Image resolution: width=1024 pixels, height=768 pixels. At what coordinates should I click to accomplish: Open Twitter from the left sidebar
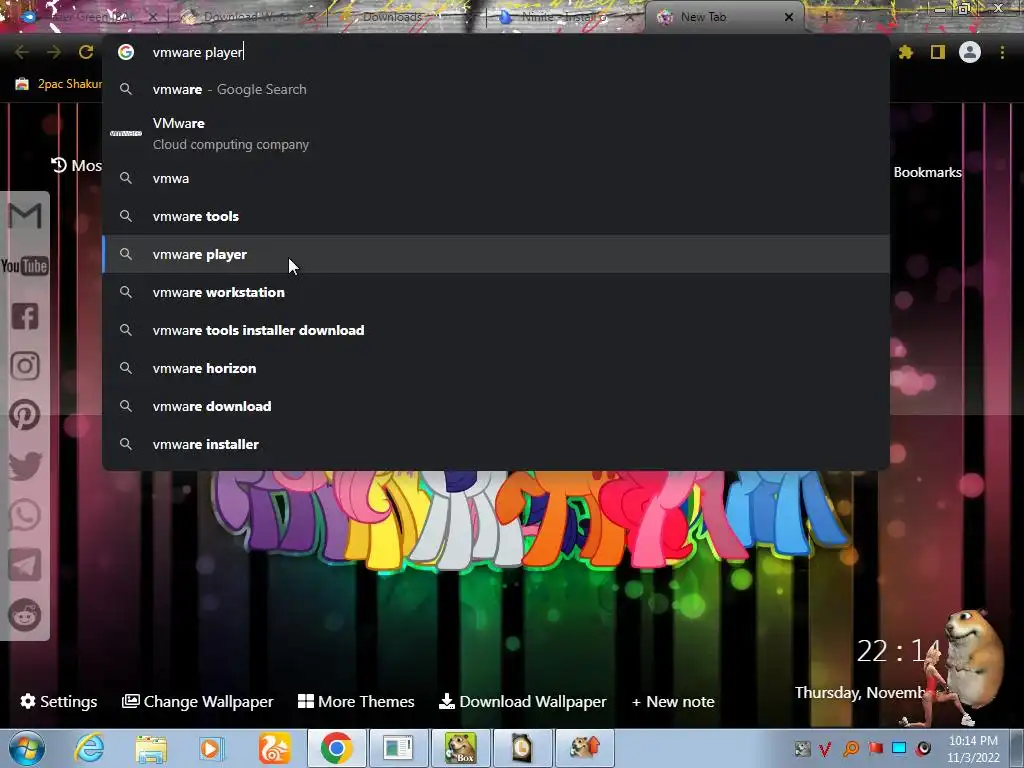click(25, 466)
